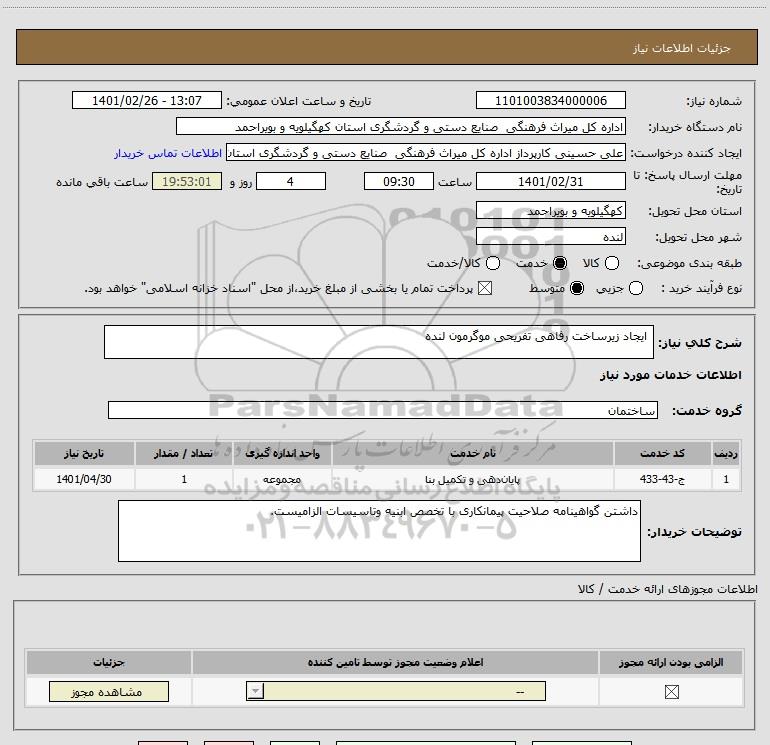Click the اطلاعات مجوزهای ارائه خدمت / کالا heading
Image resolution: width=770 pixels, height=745 pixels.
pos(668,589)
